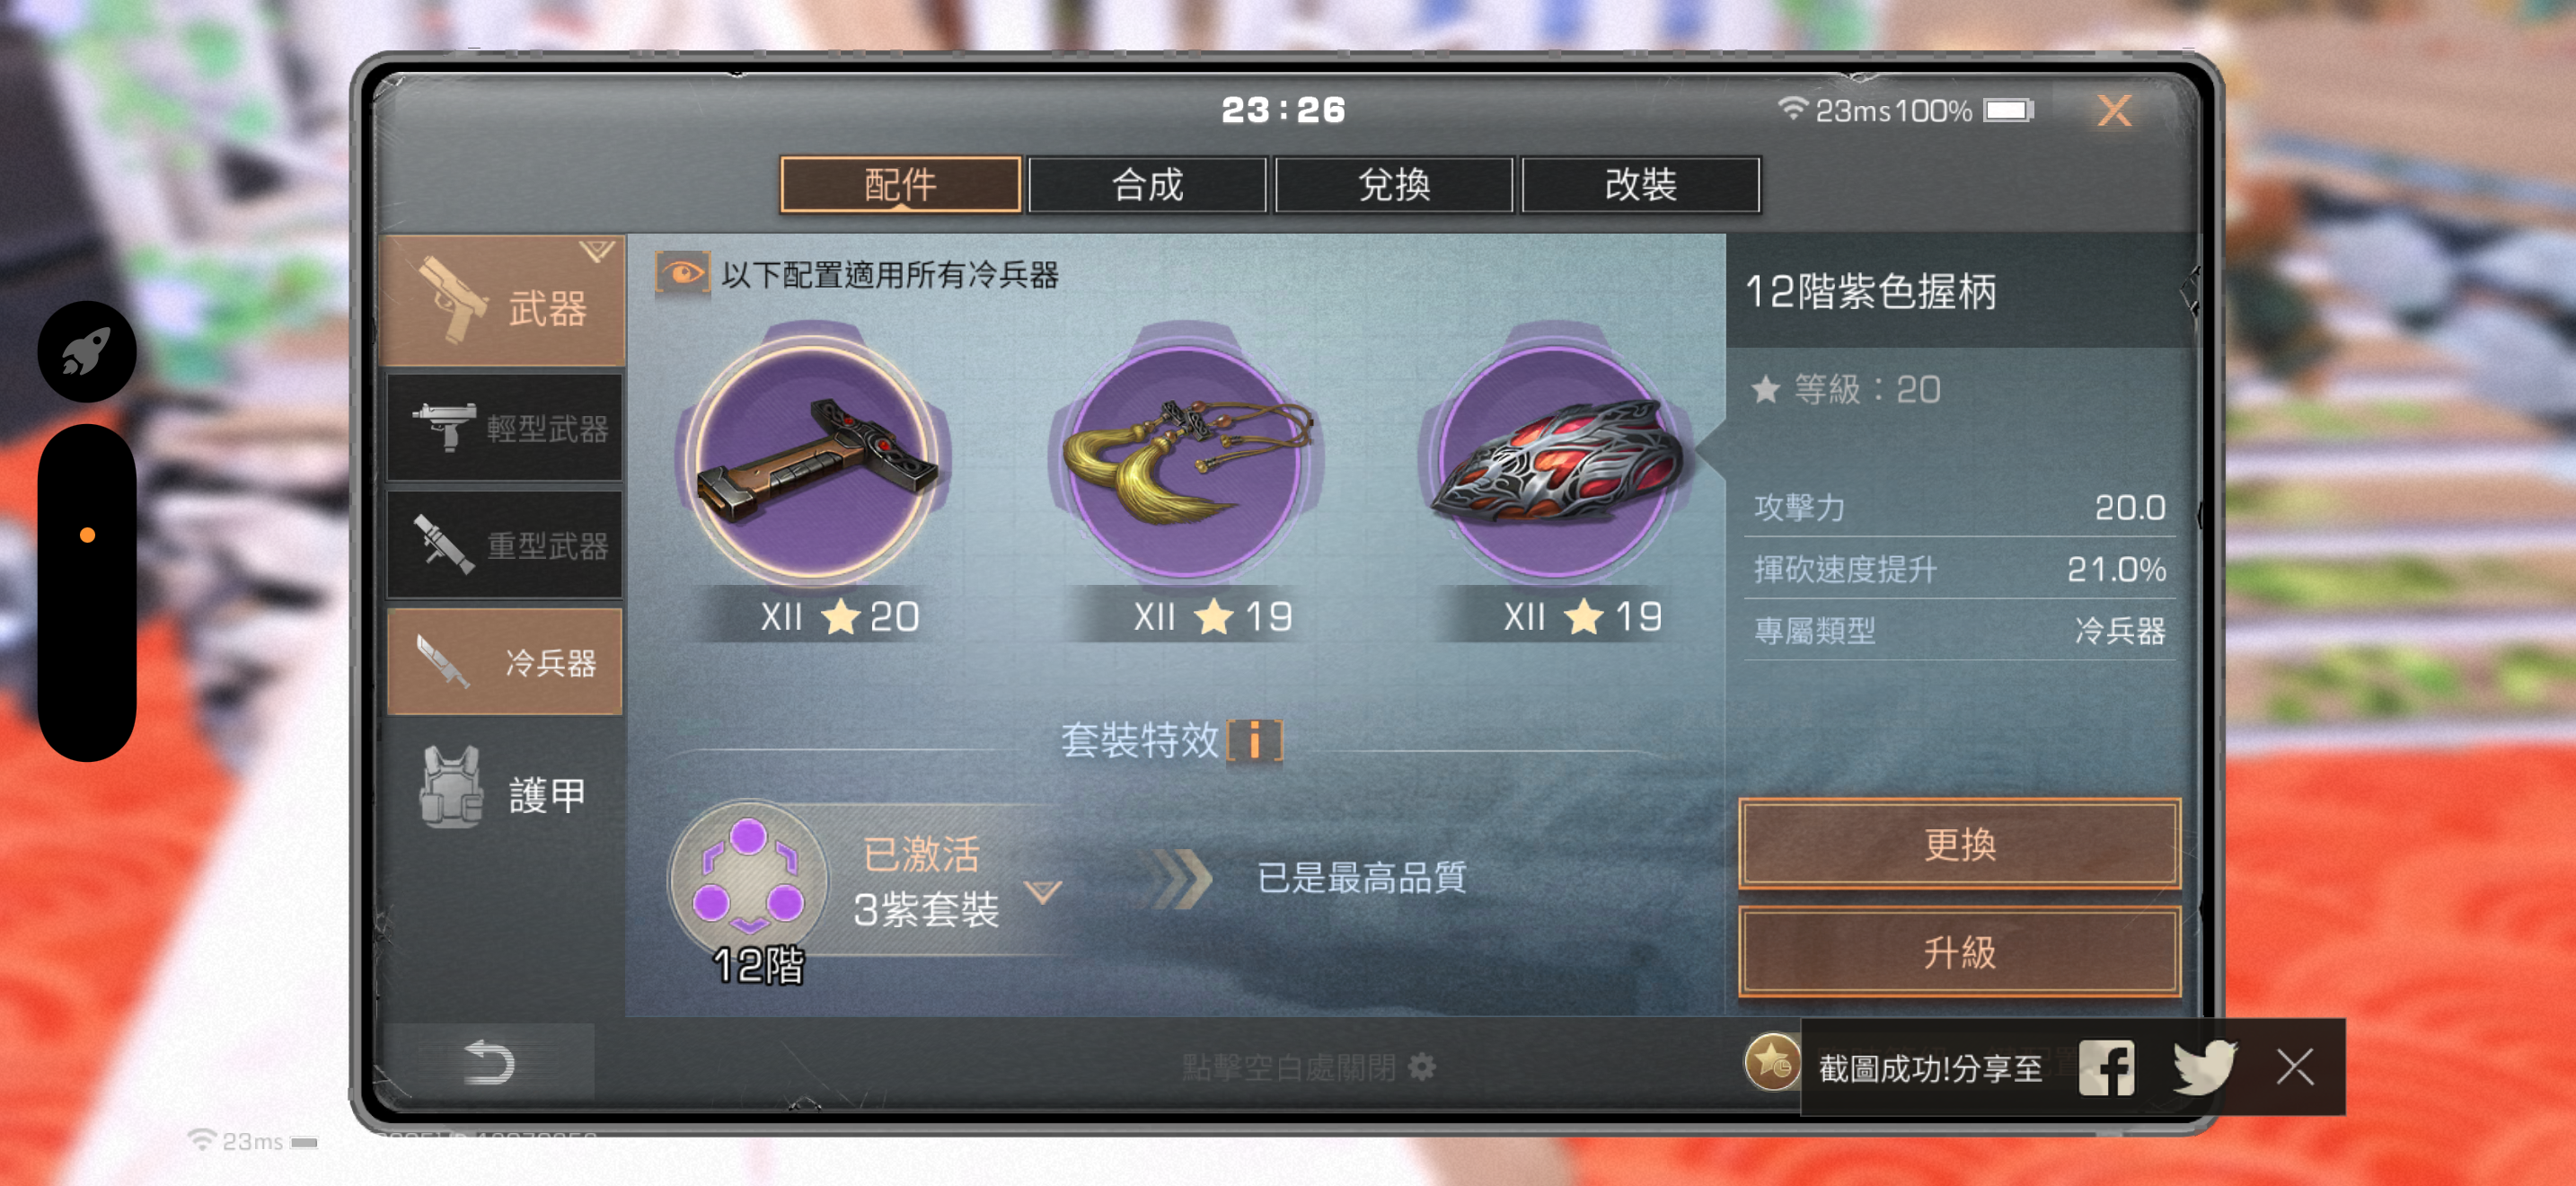2576x1186 pixels.
Task: Switch to the 改裝 tab
Action: click(1640, 184)
